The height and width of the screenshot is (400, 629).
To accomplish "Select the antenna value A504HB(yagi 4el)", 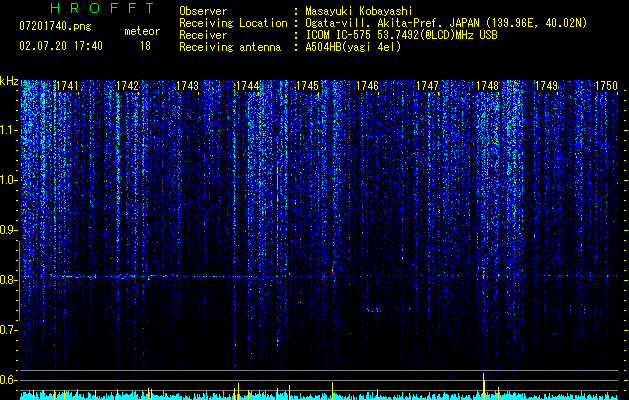I will click(353, 47).
